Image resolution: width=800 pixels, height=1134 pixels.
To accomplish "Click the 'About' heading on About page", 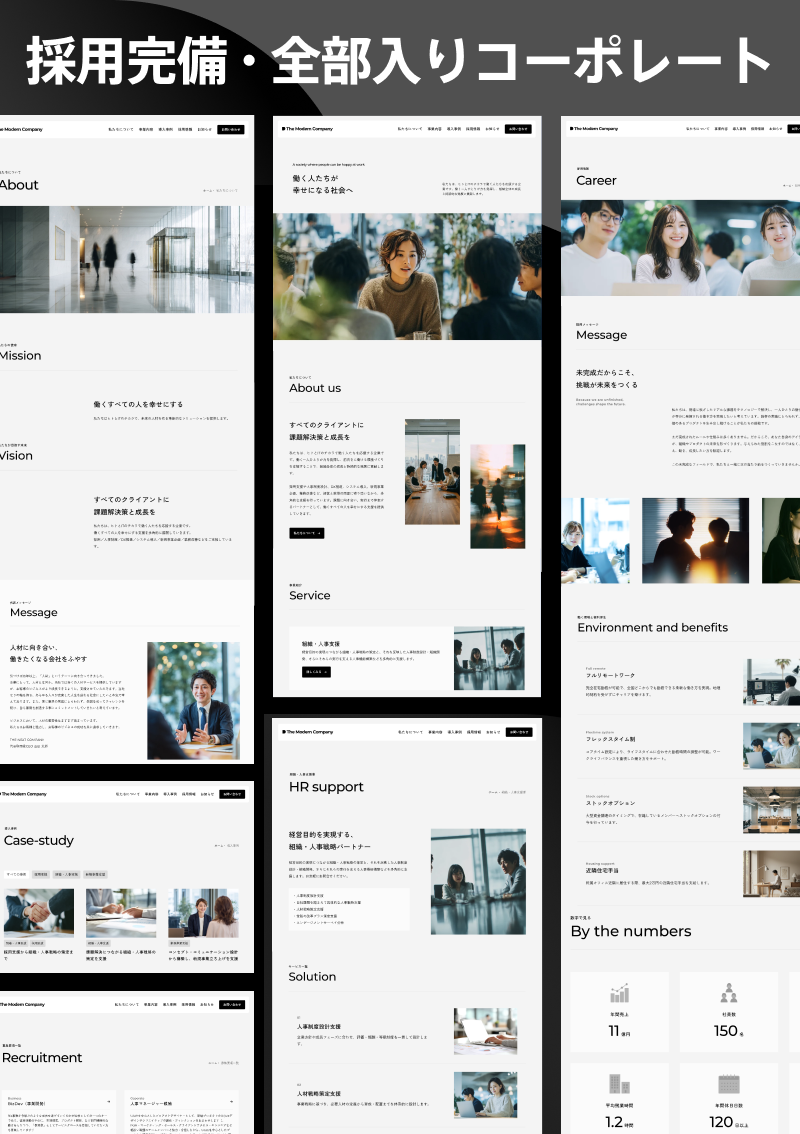I will pos(20,184).
